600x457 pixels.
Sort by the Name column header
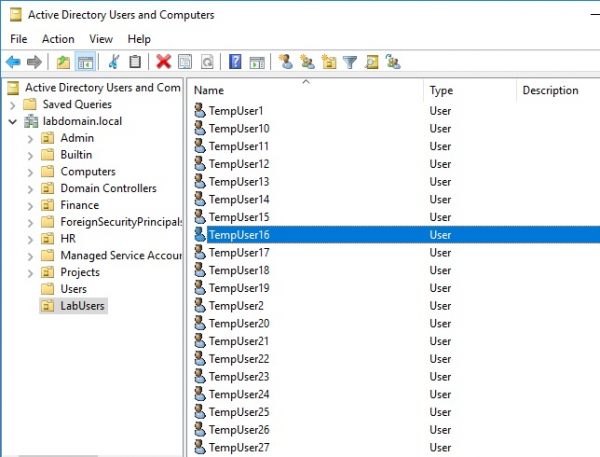pos(305,90)
